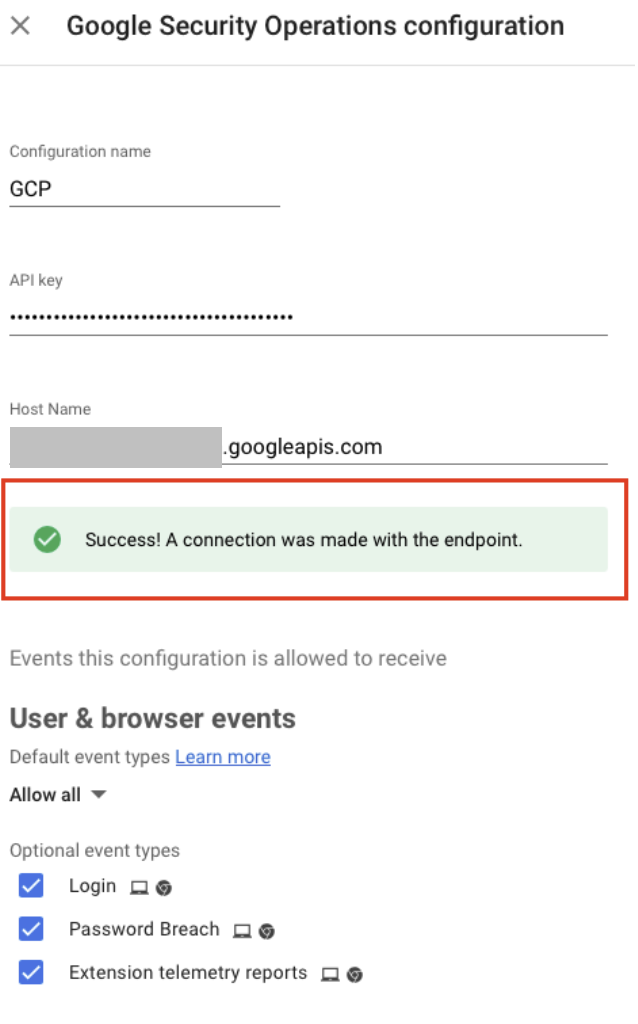The width and height of the screenshot is (638, 1024).
Task: Disable the Password Breach event type
Action: [31, 929]
